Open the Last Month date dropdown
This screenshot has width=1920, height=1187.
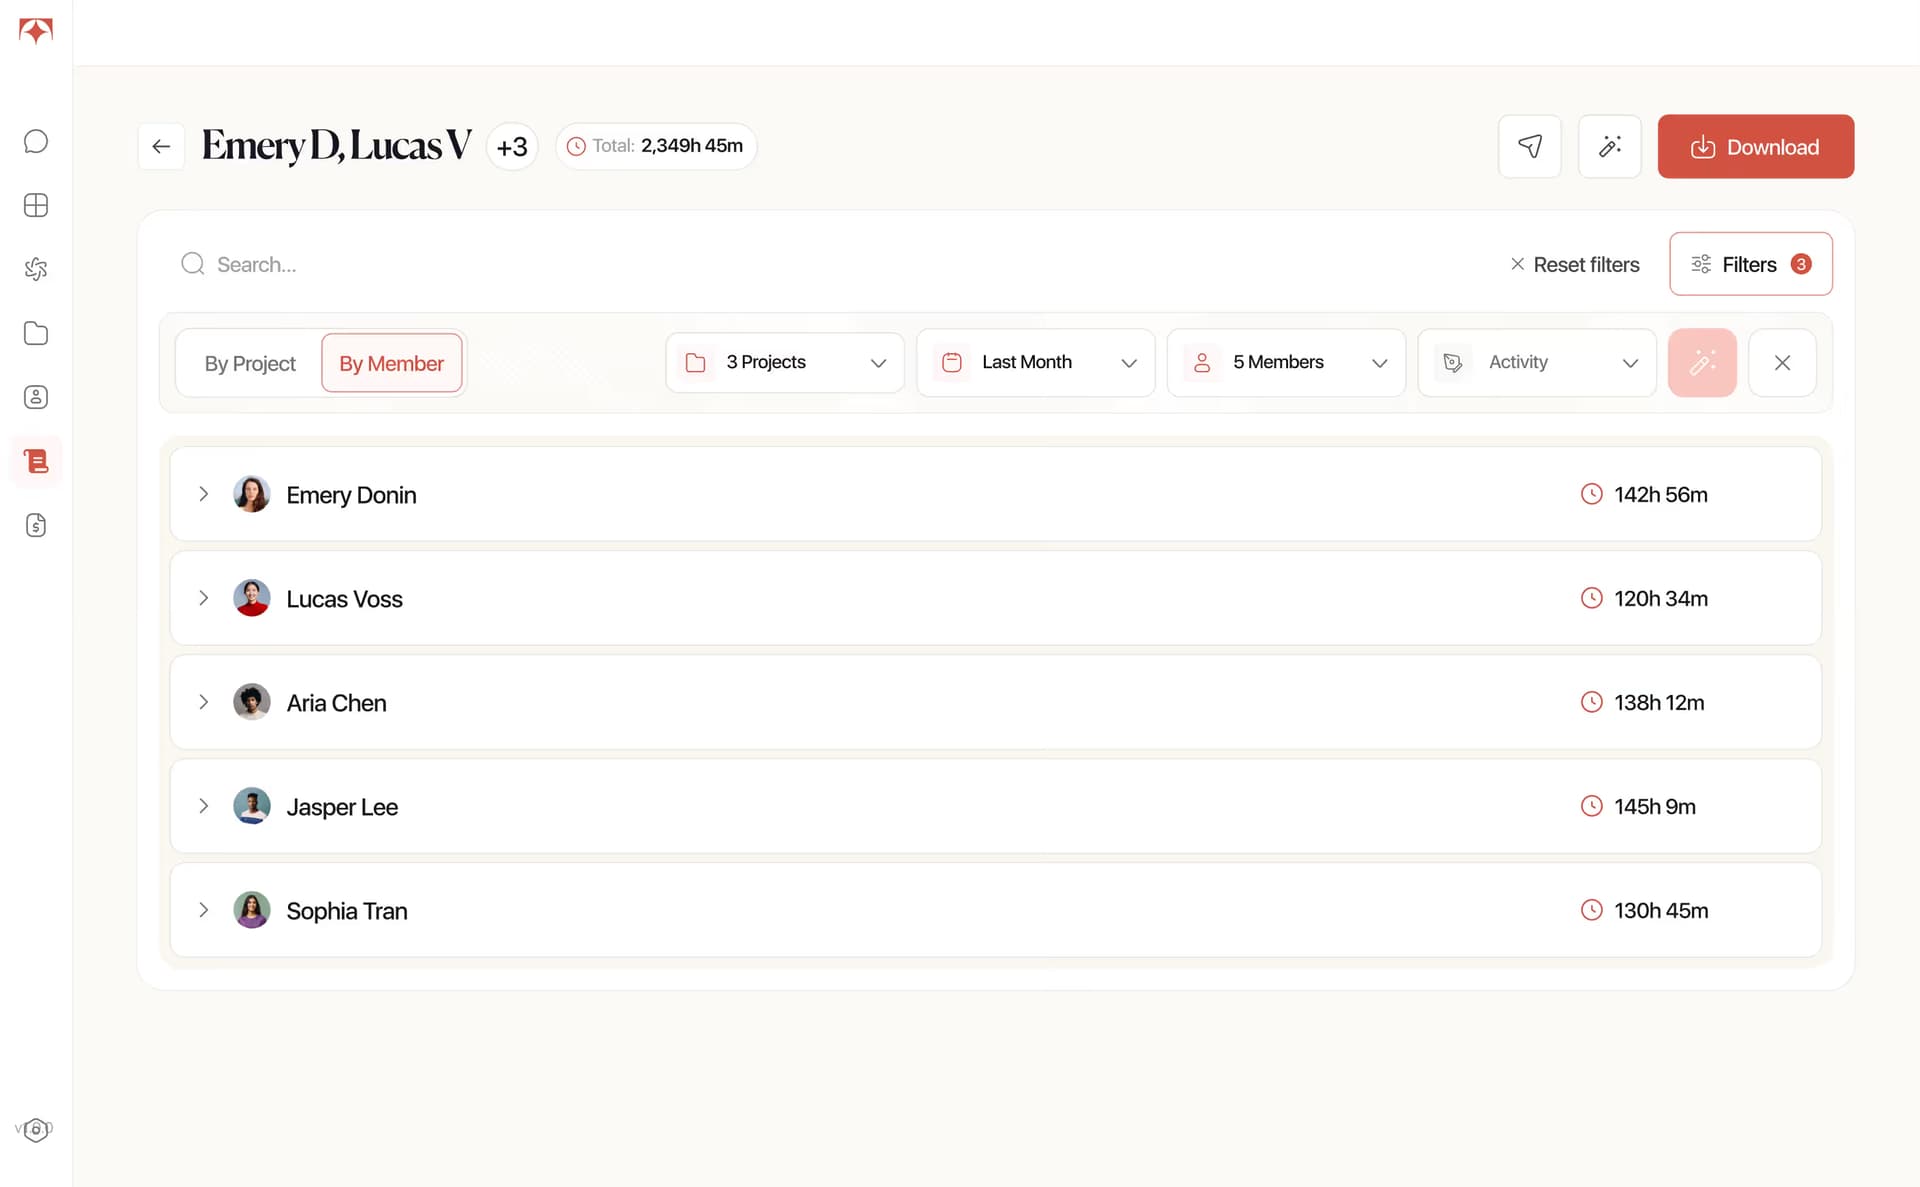(1035, 362)
